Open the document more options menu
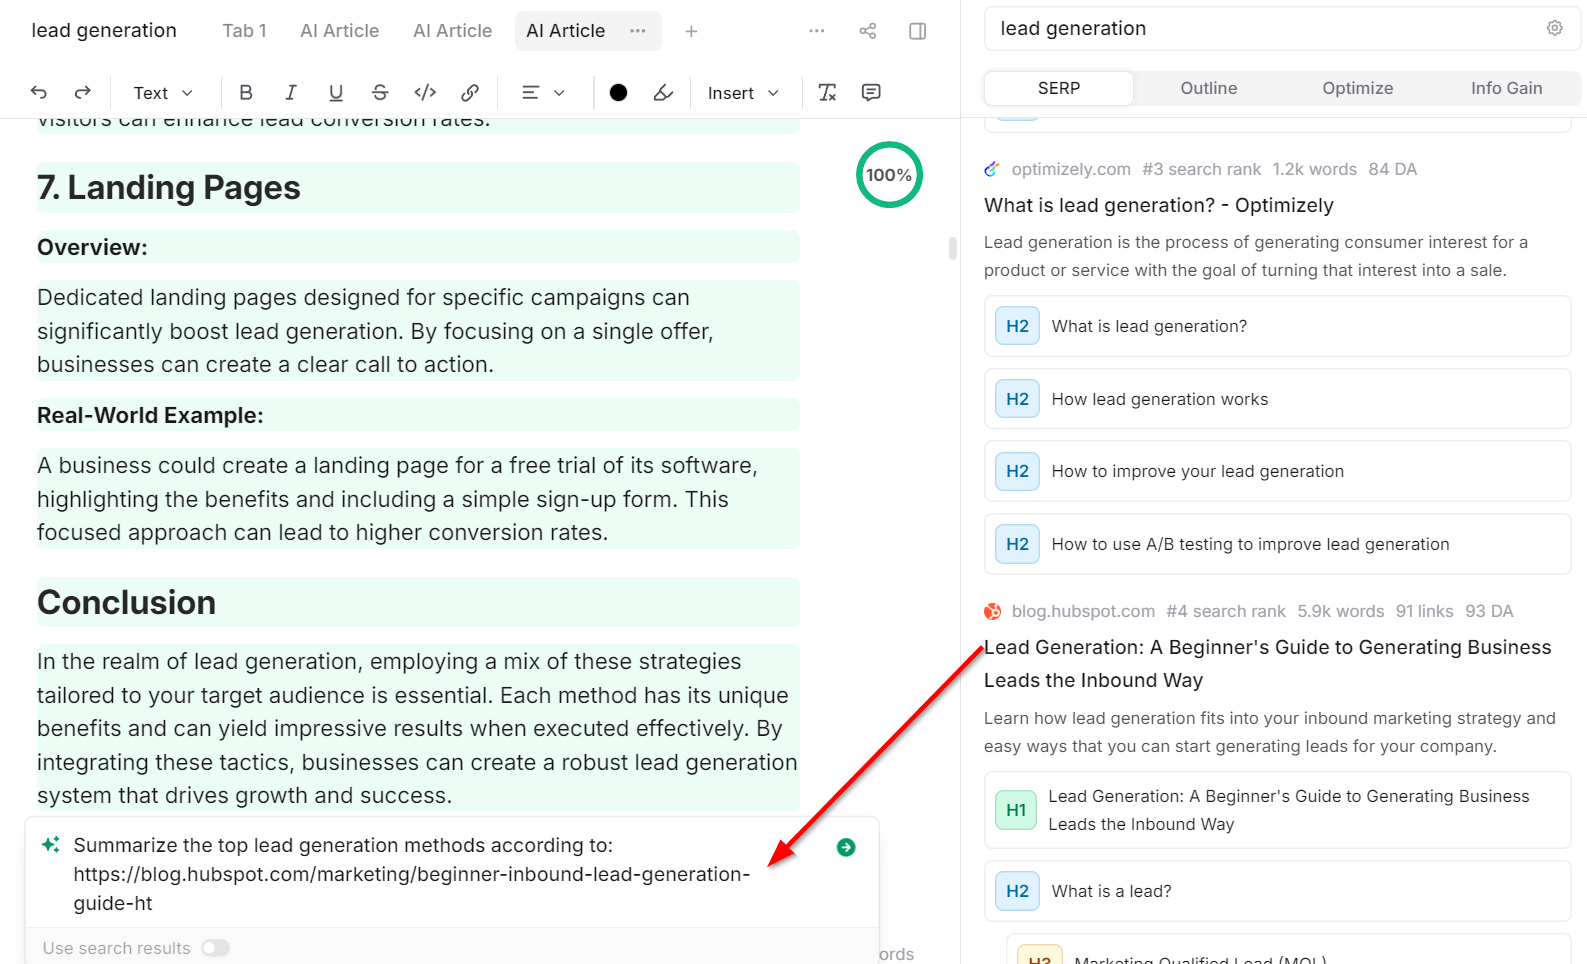Image resolution: width=1587 pixels, height=964 pixels. [x=817, y=31]
